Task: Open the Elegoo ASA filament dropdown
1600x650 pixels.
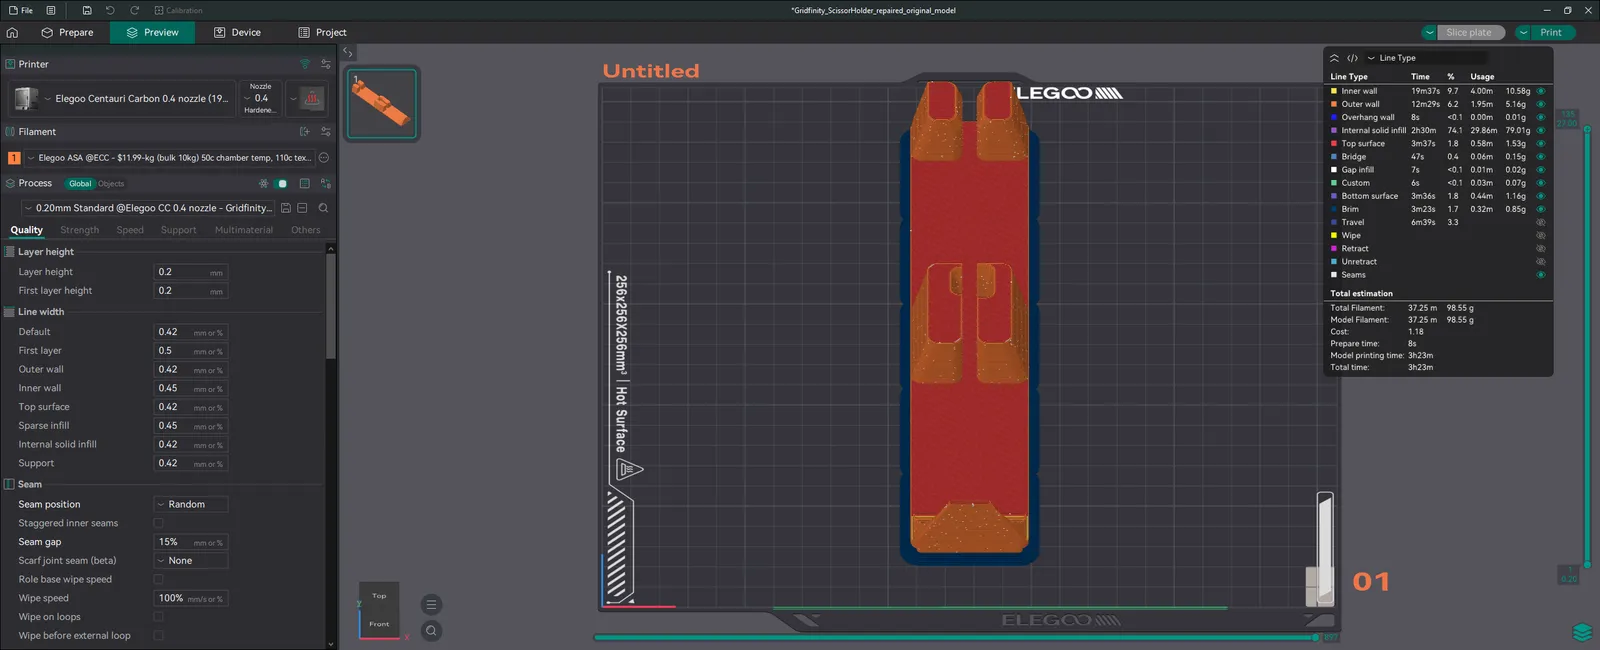Action: [168, 157]
